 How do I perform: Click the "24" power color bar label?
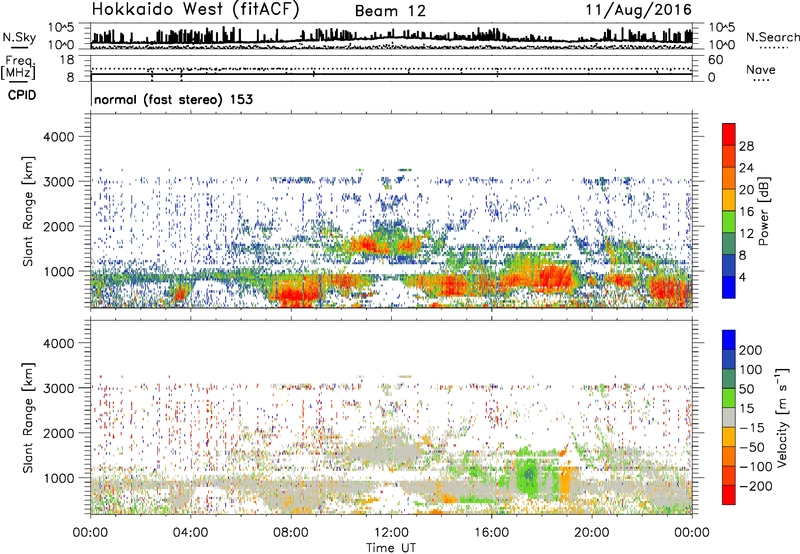[x=746, y=168]
